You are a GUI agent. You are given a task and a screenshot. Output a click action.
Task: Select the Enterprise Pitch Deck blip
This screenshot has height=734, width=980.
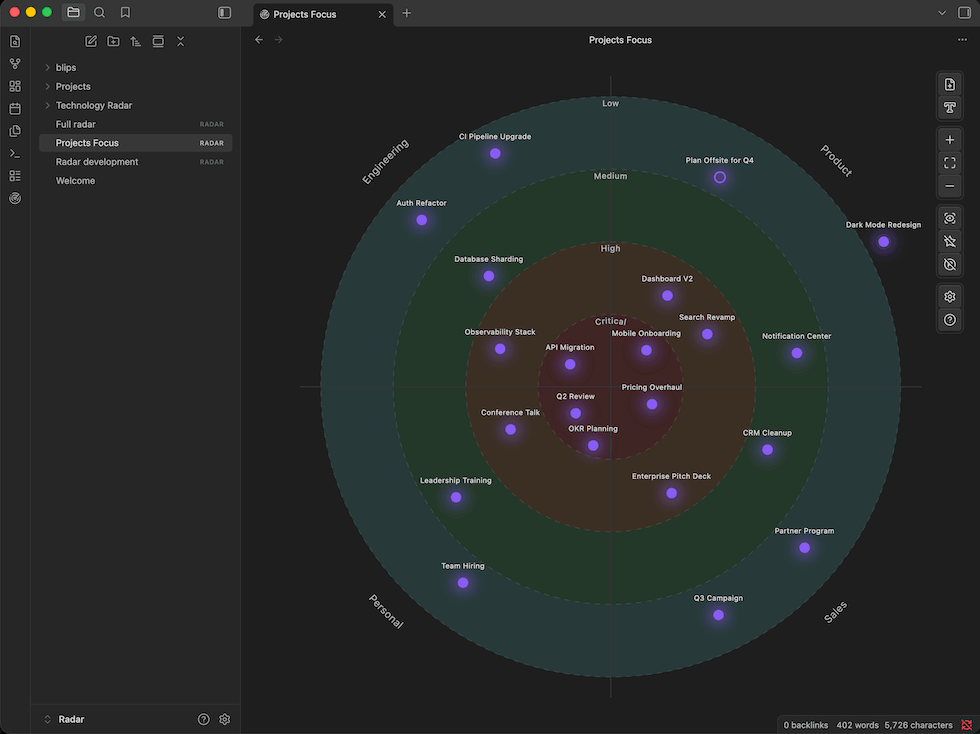click(x=671, y=493)
